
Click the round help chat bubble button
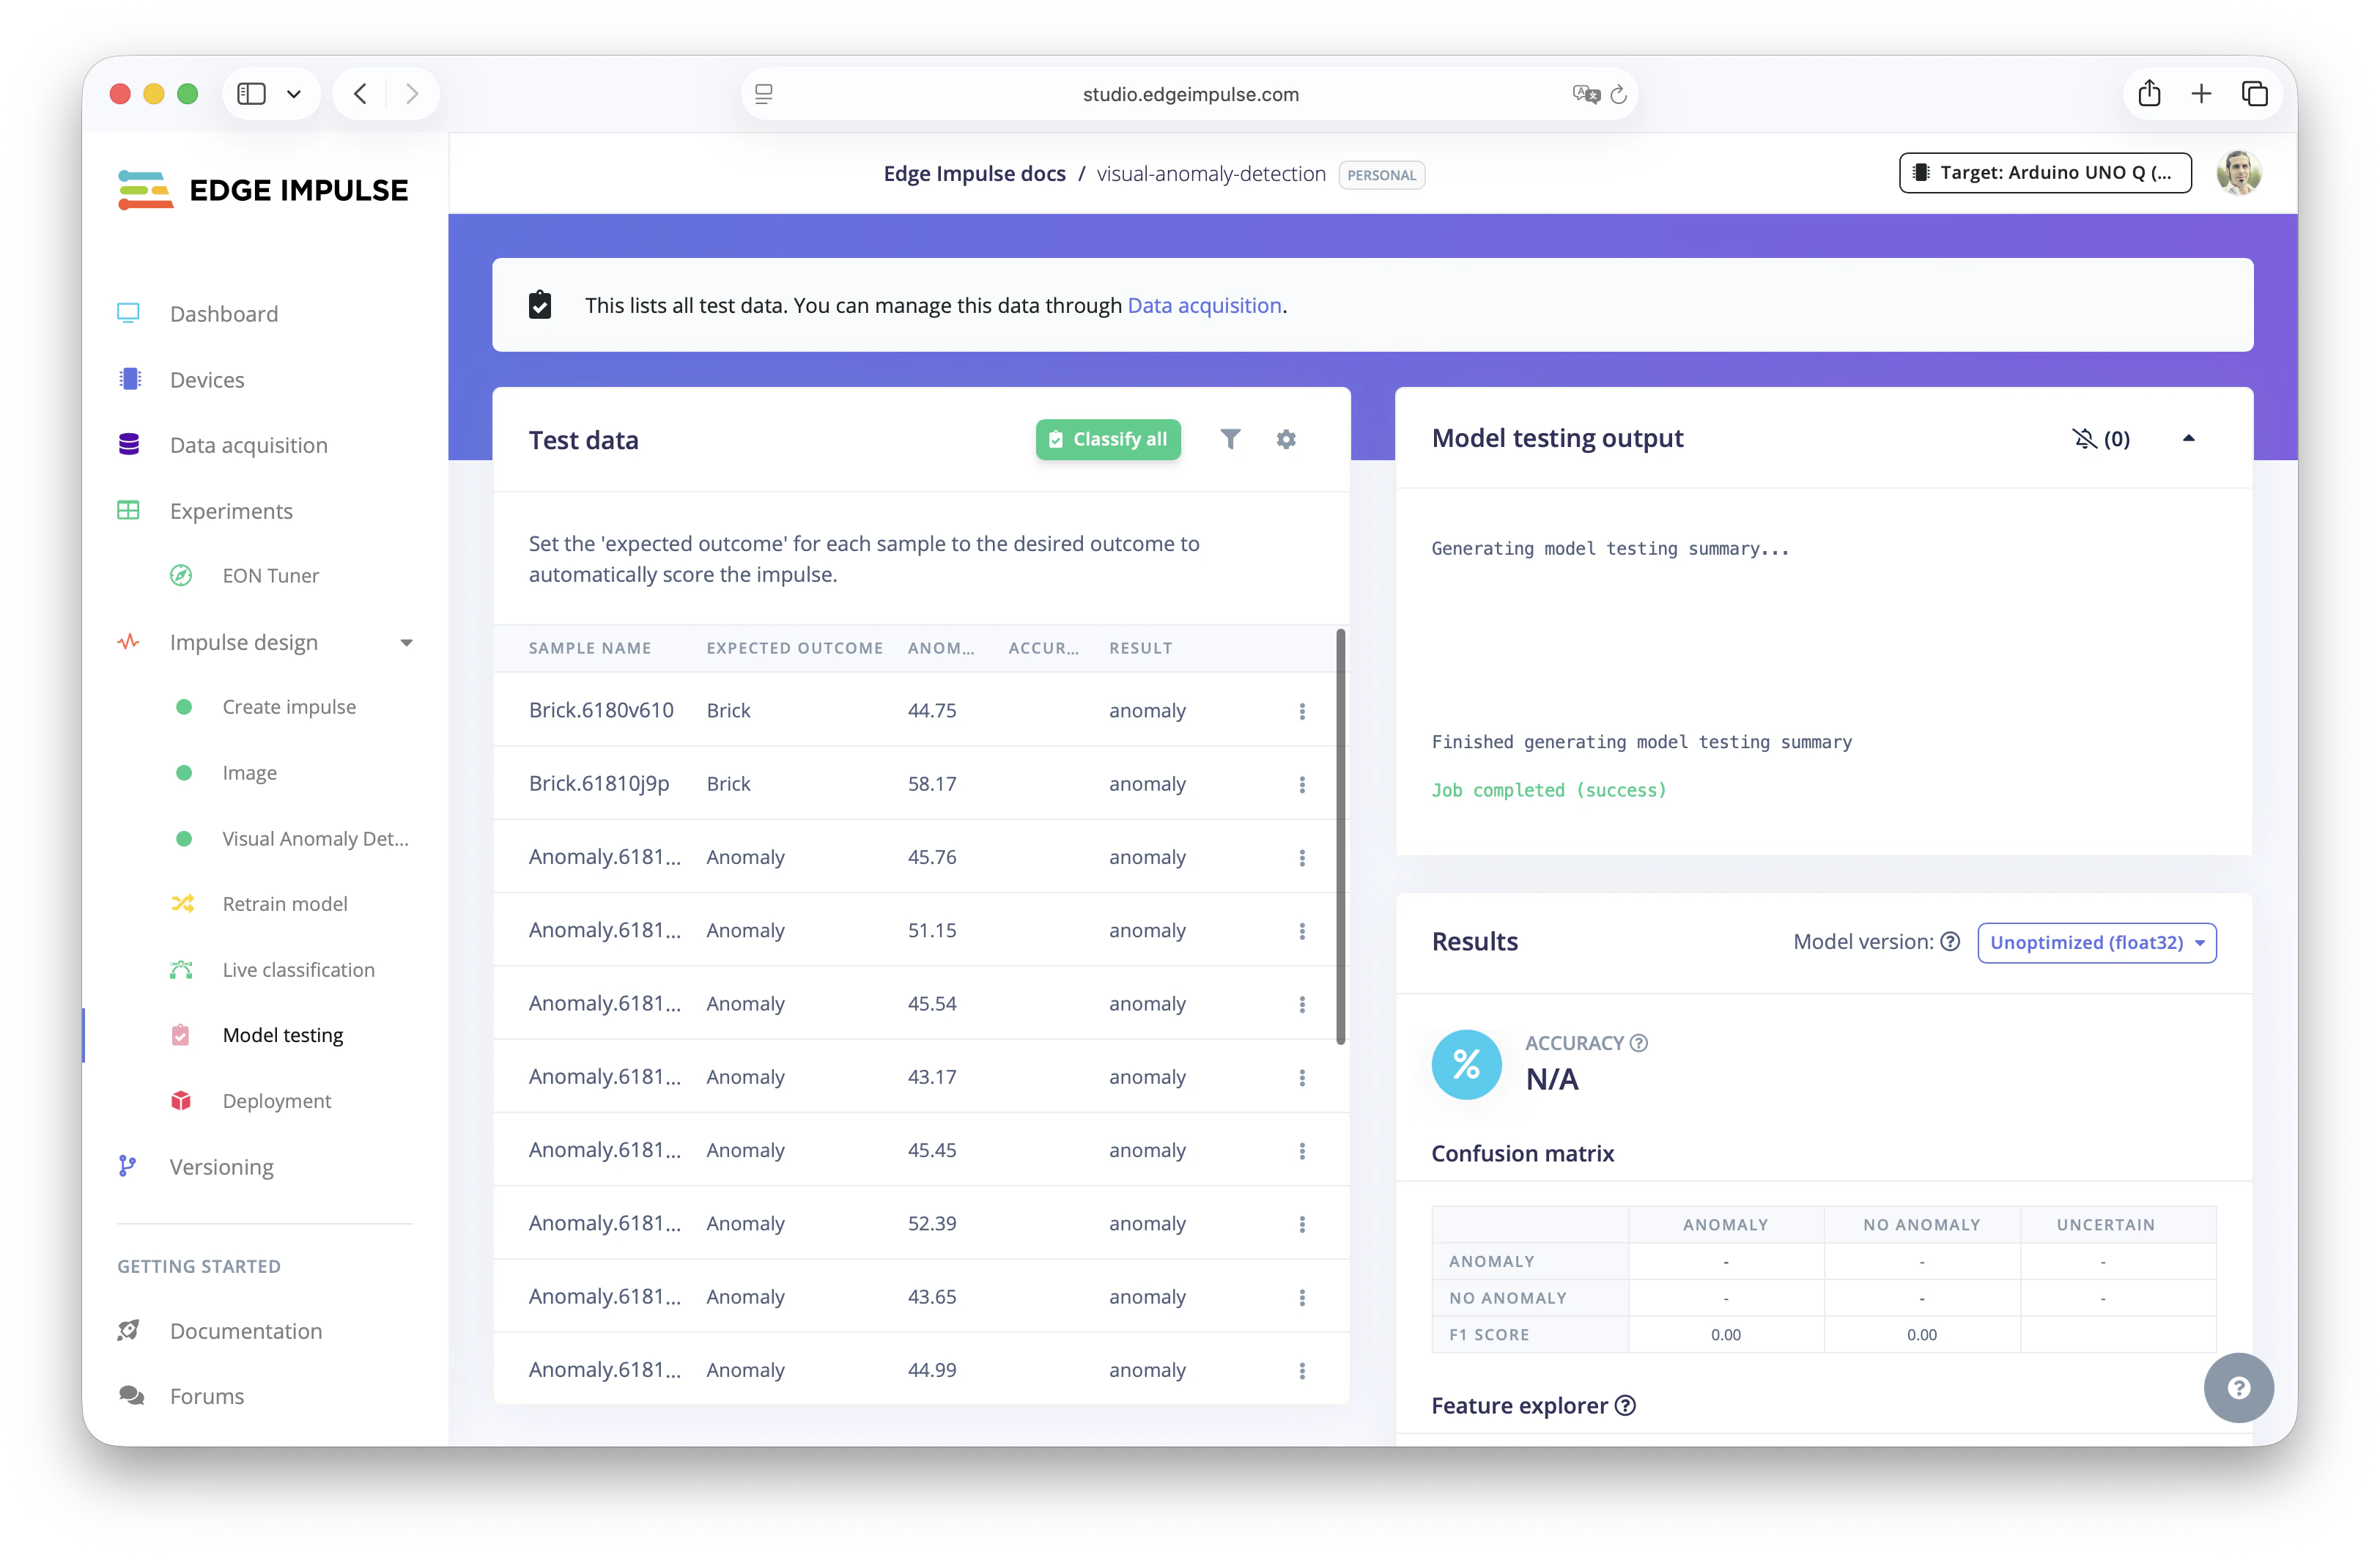point(2238,1387)
